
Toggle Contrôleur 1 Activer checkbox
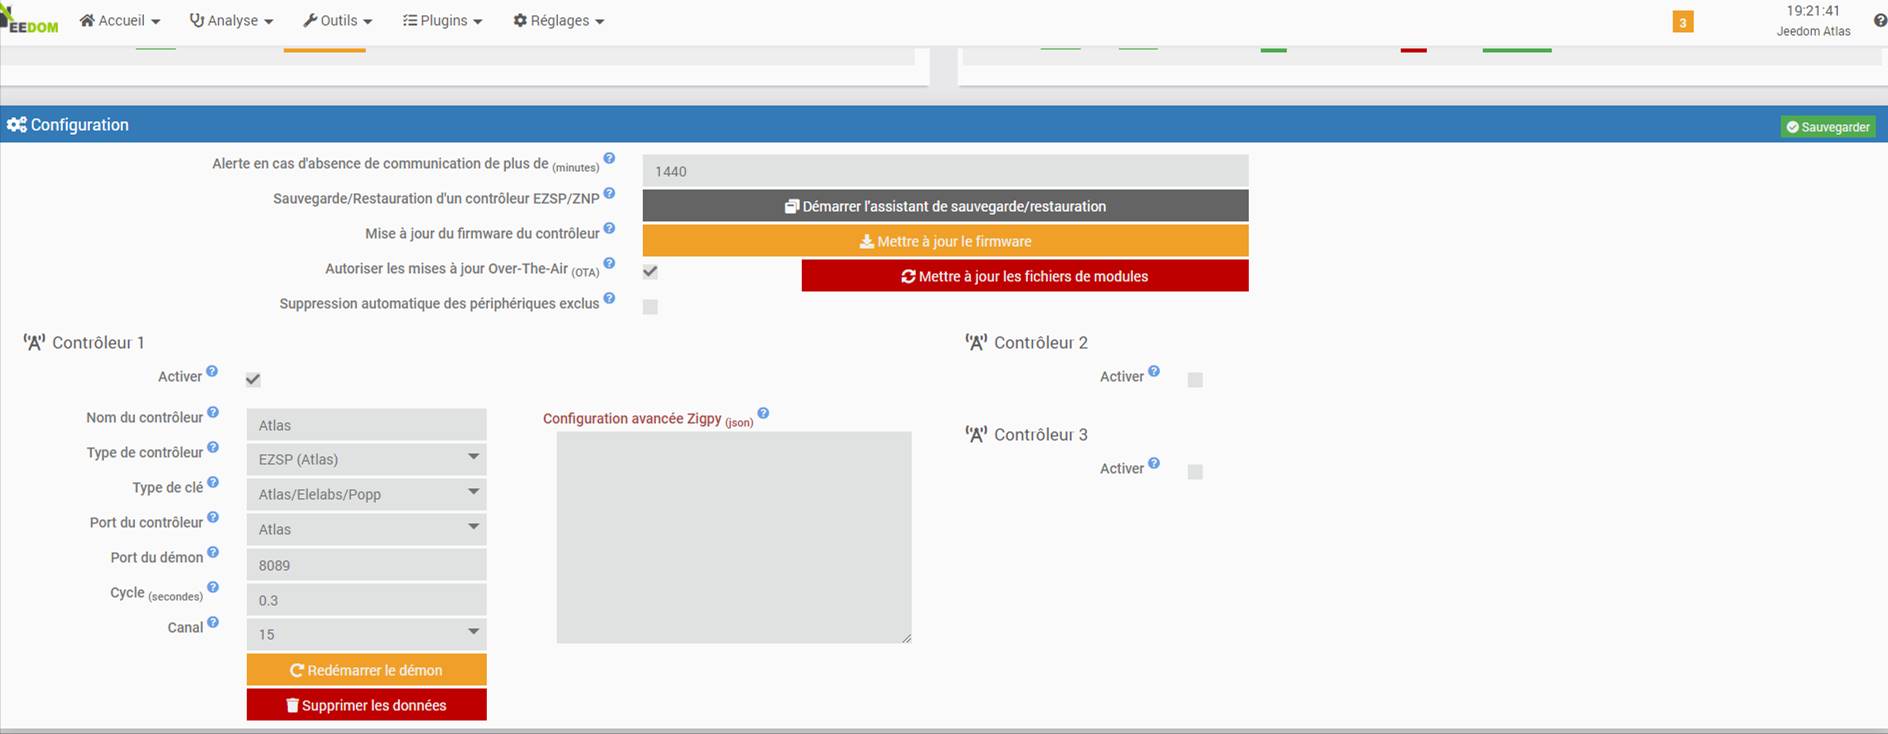click(253, 380)
